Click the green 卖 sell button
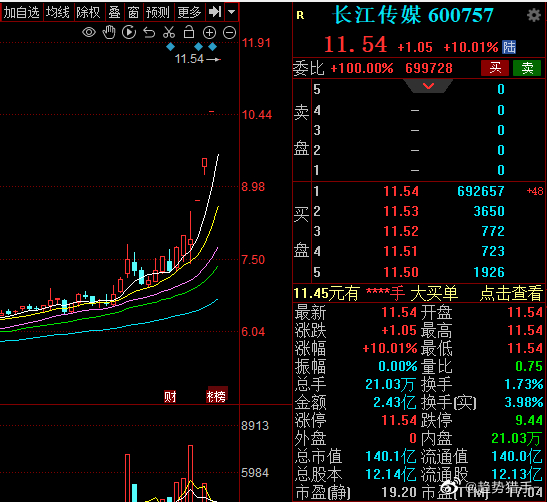The height and width of the screenshot is (502, 547). [527, 68]
